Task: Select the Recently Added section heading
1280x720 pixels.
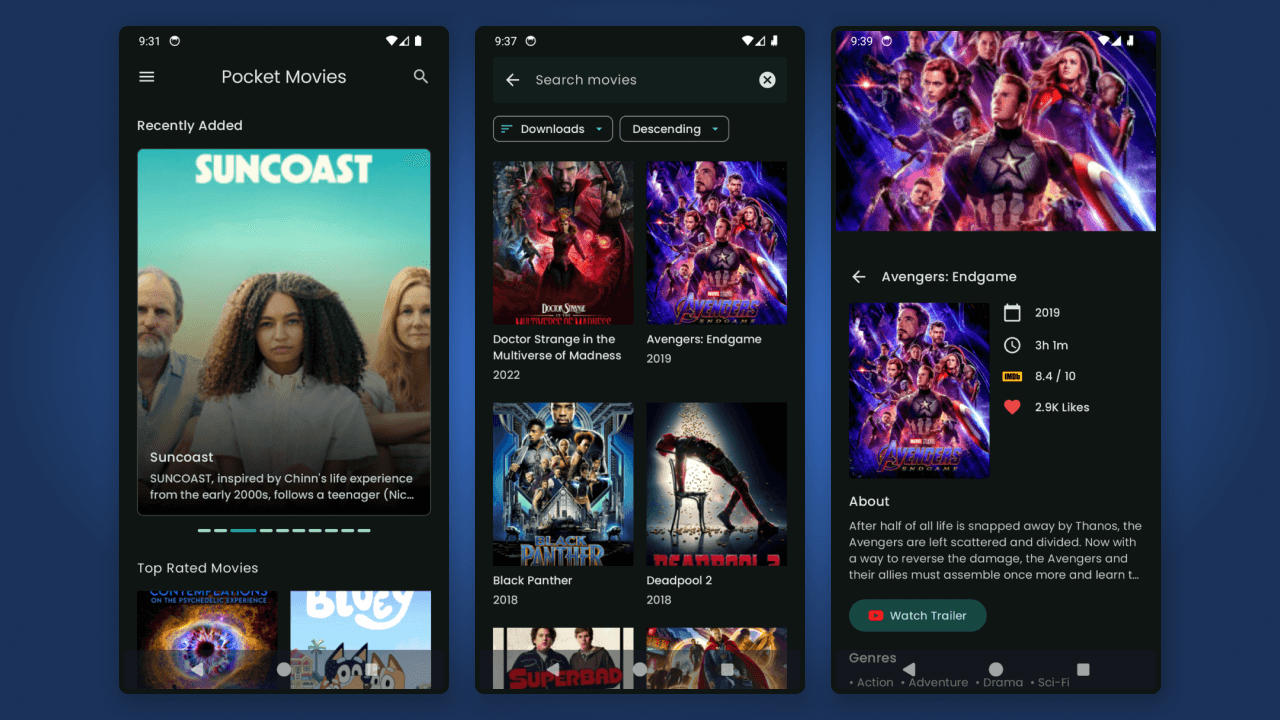Action: point(189,125)
